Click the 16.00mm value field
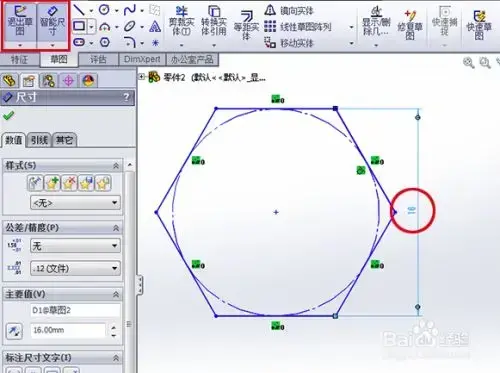 point(68,330)
